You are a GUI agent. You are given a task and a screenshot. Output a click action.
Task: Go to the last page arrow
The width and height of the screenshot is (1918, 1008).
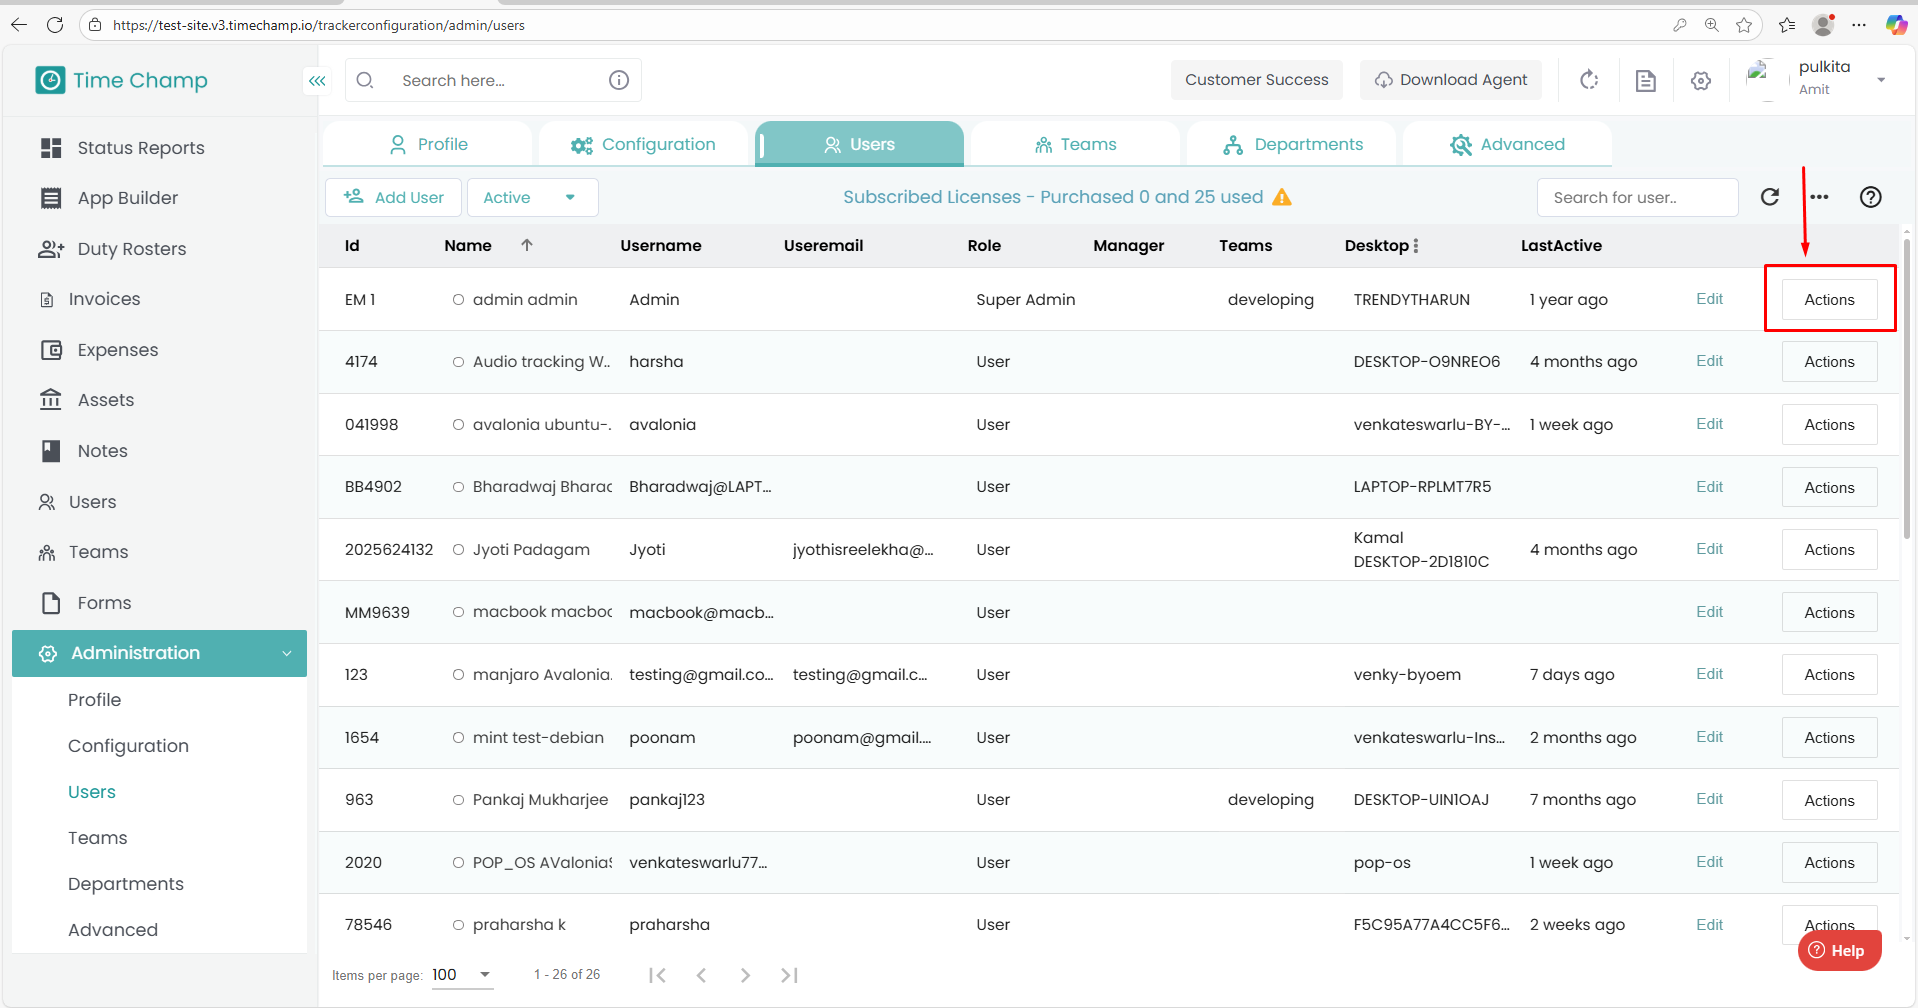click(x=789, y=975)
